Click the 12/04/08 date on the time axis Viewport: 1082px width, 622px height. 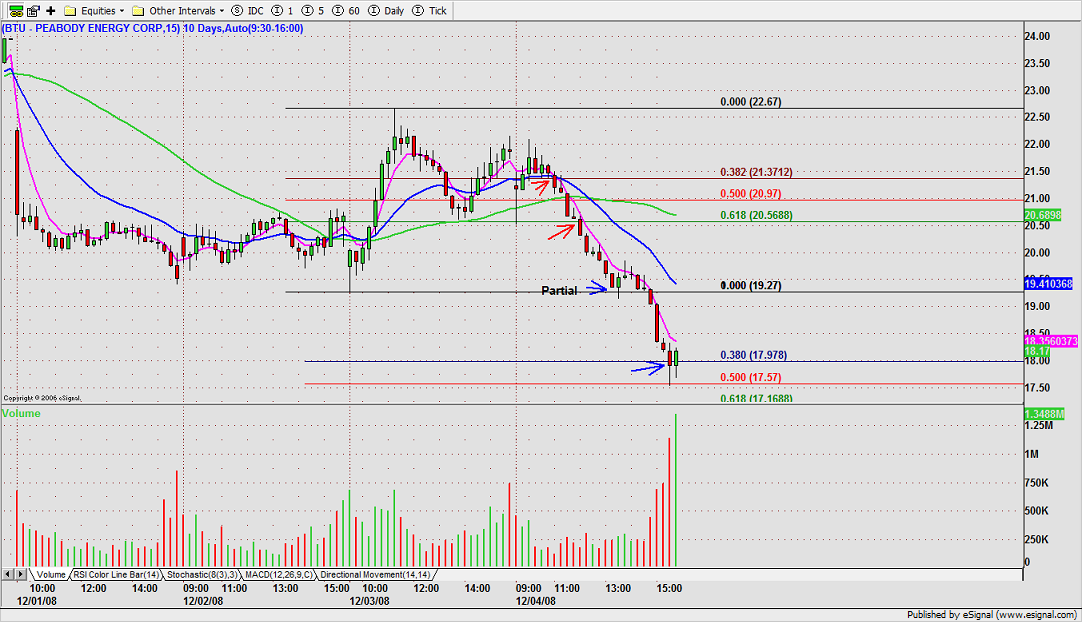point(536,601)
